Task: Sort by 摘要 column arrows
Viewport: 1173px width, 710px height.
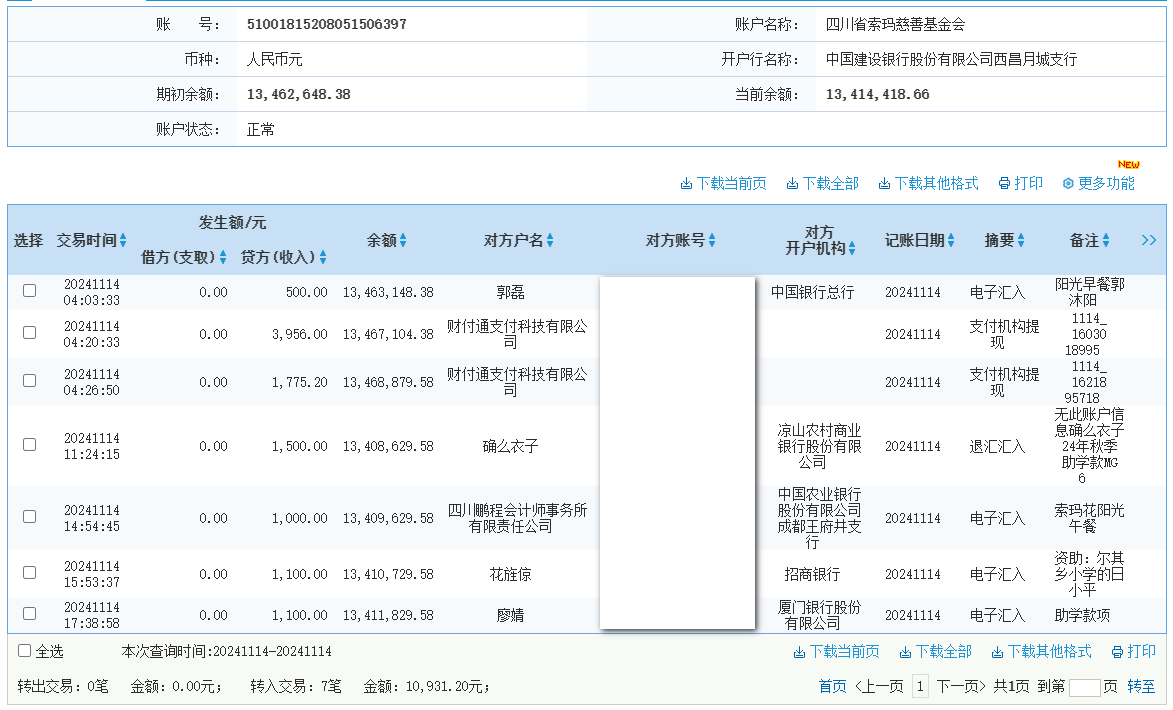Action: click(1021, 240)
